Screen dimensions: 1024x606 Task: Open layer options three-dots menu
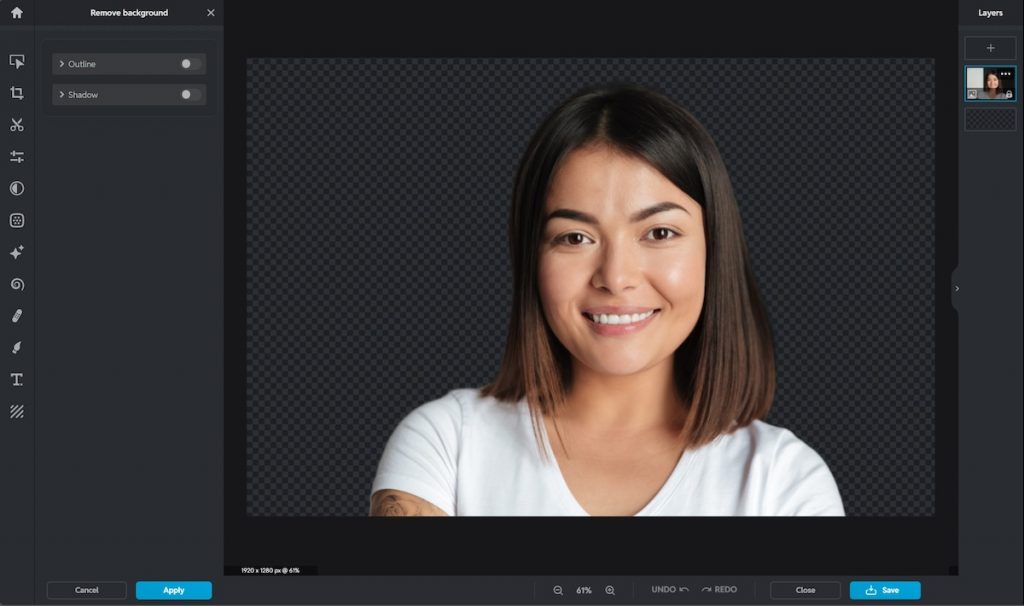pos(1006,73)
